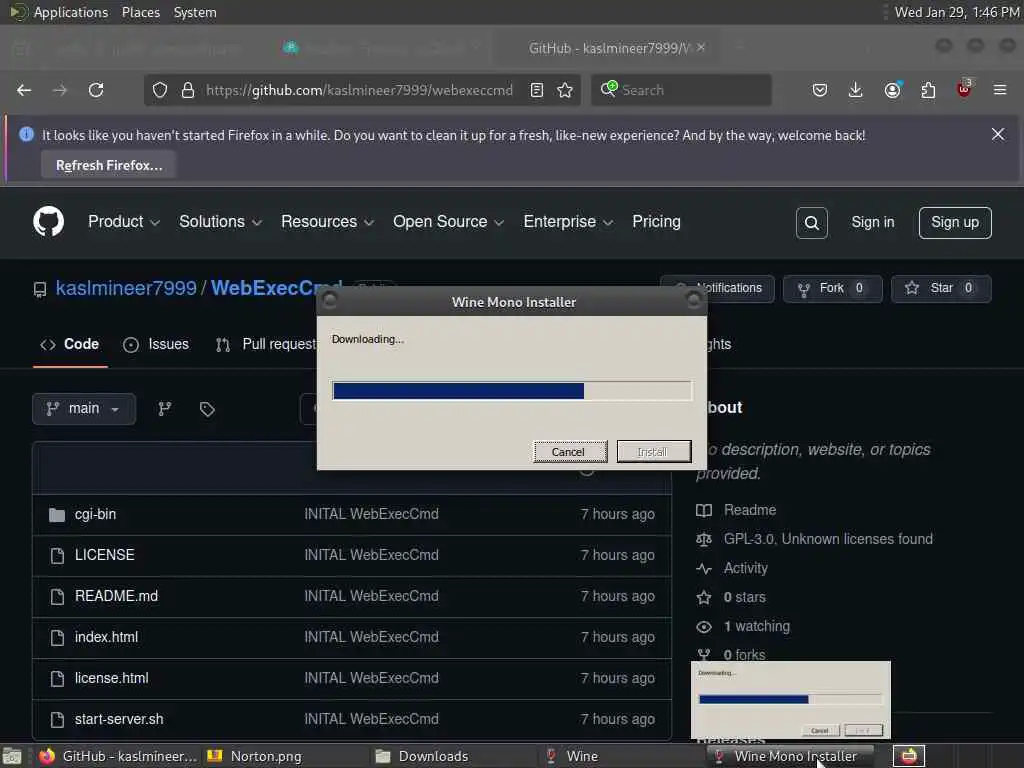Click the Wine Mono download progress bar
Image resolution: width=1024 pixels, height=768 pixels.
point(511,391)
